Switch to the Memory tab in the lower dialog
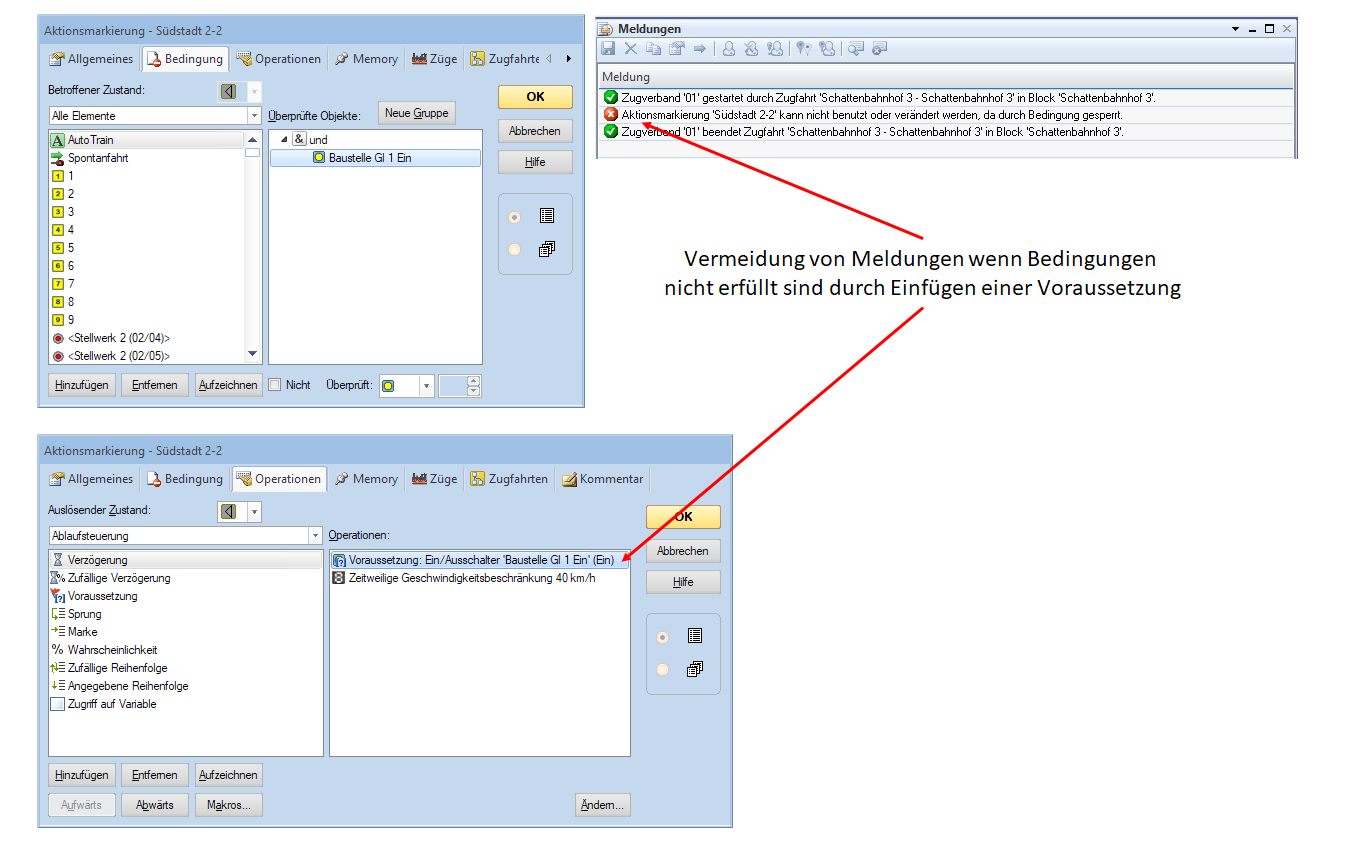Image resolution: width=1361 pixels, height=841 pixels. (366, 479)
